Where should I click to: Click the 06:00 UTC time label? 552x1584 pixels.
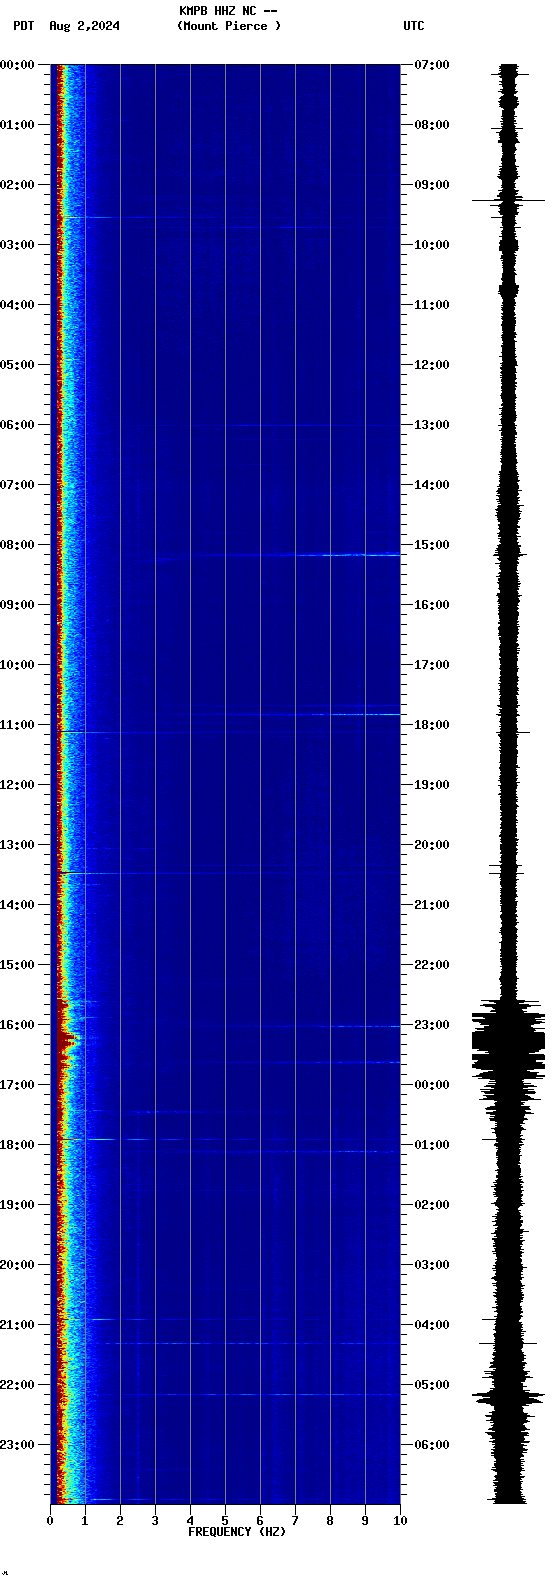pyautogui.click(x=432, y=1445)
